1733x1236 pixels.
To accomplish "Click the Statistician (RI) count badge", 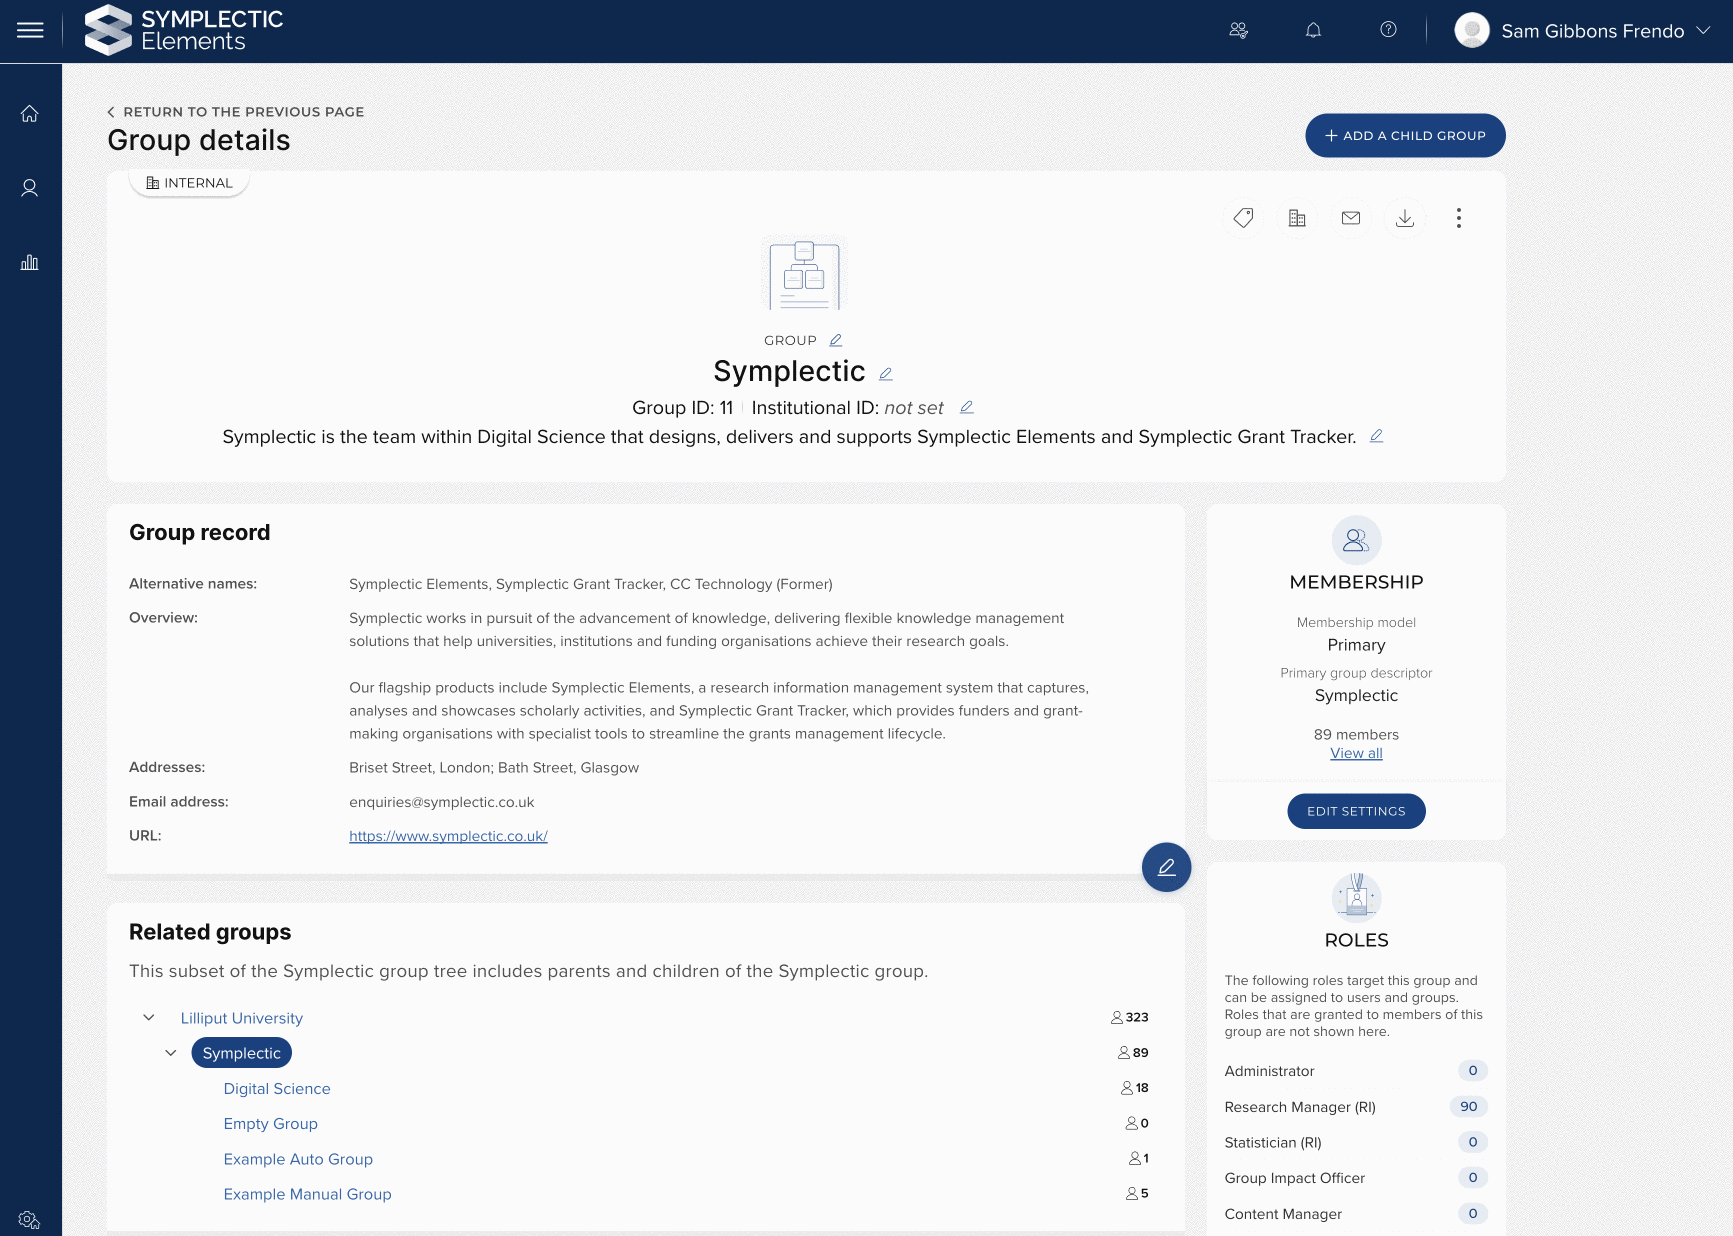I will [x=1473, y=1142].
